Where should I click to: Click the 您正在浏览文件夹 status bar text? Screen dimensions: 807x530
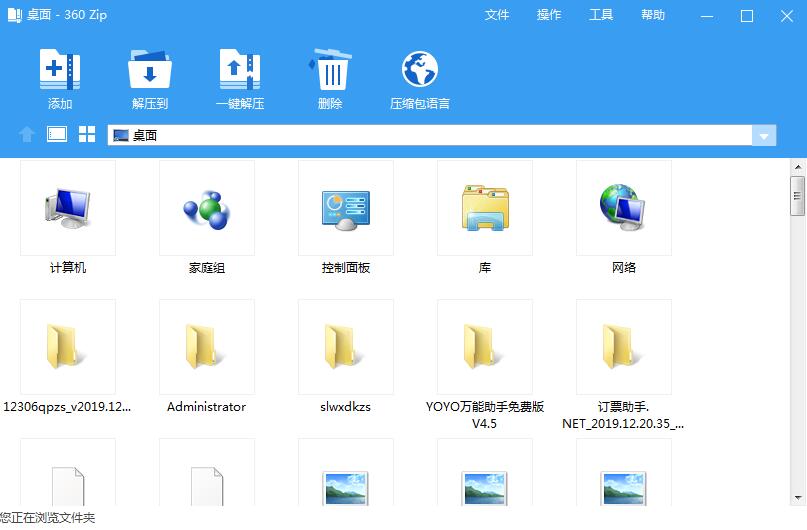tap(47, 518)
